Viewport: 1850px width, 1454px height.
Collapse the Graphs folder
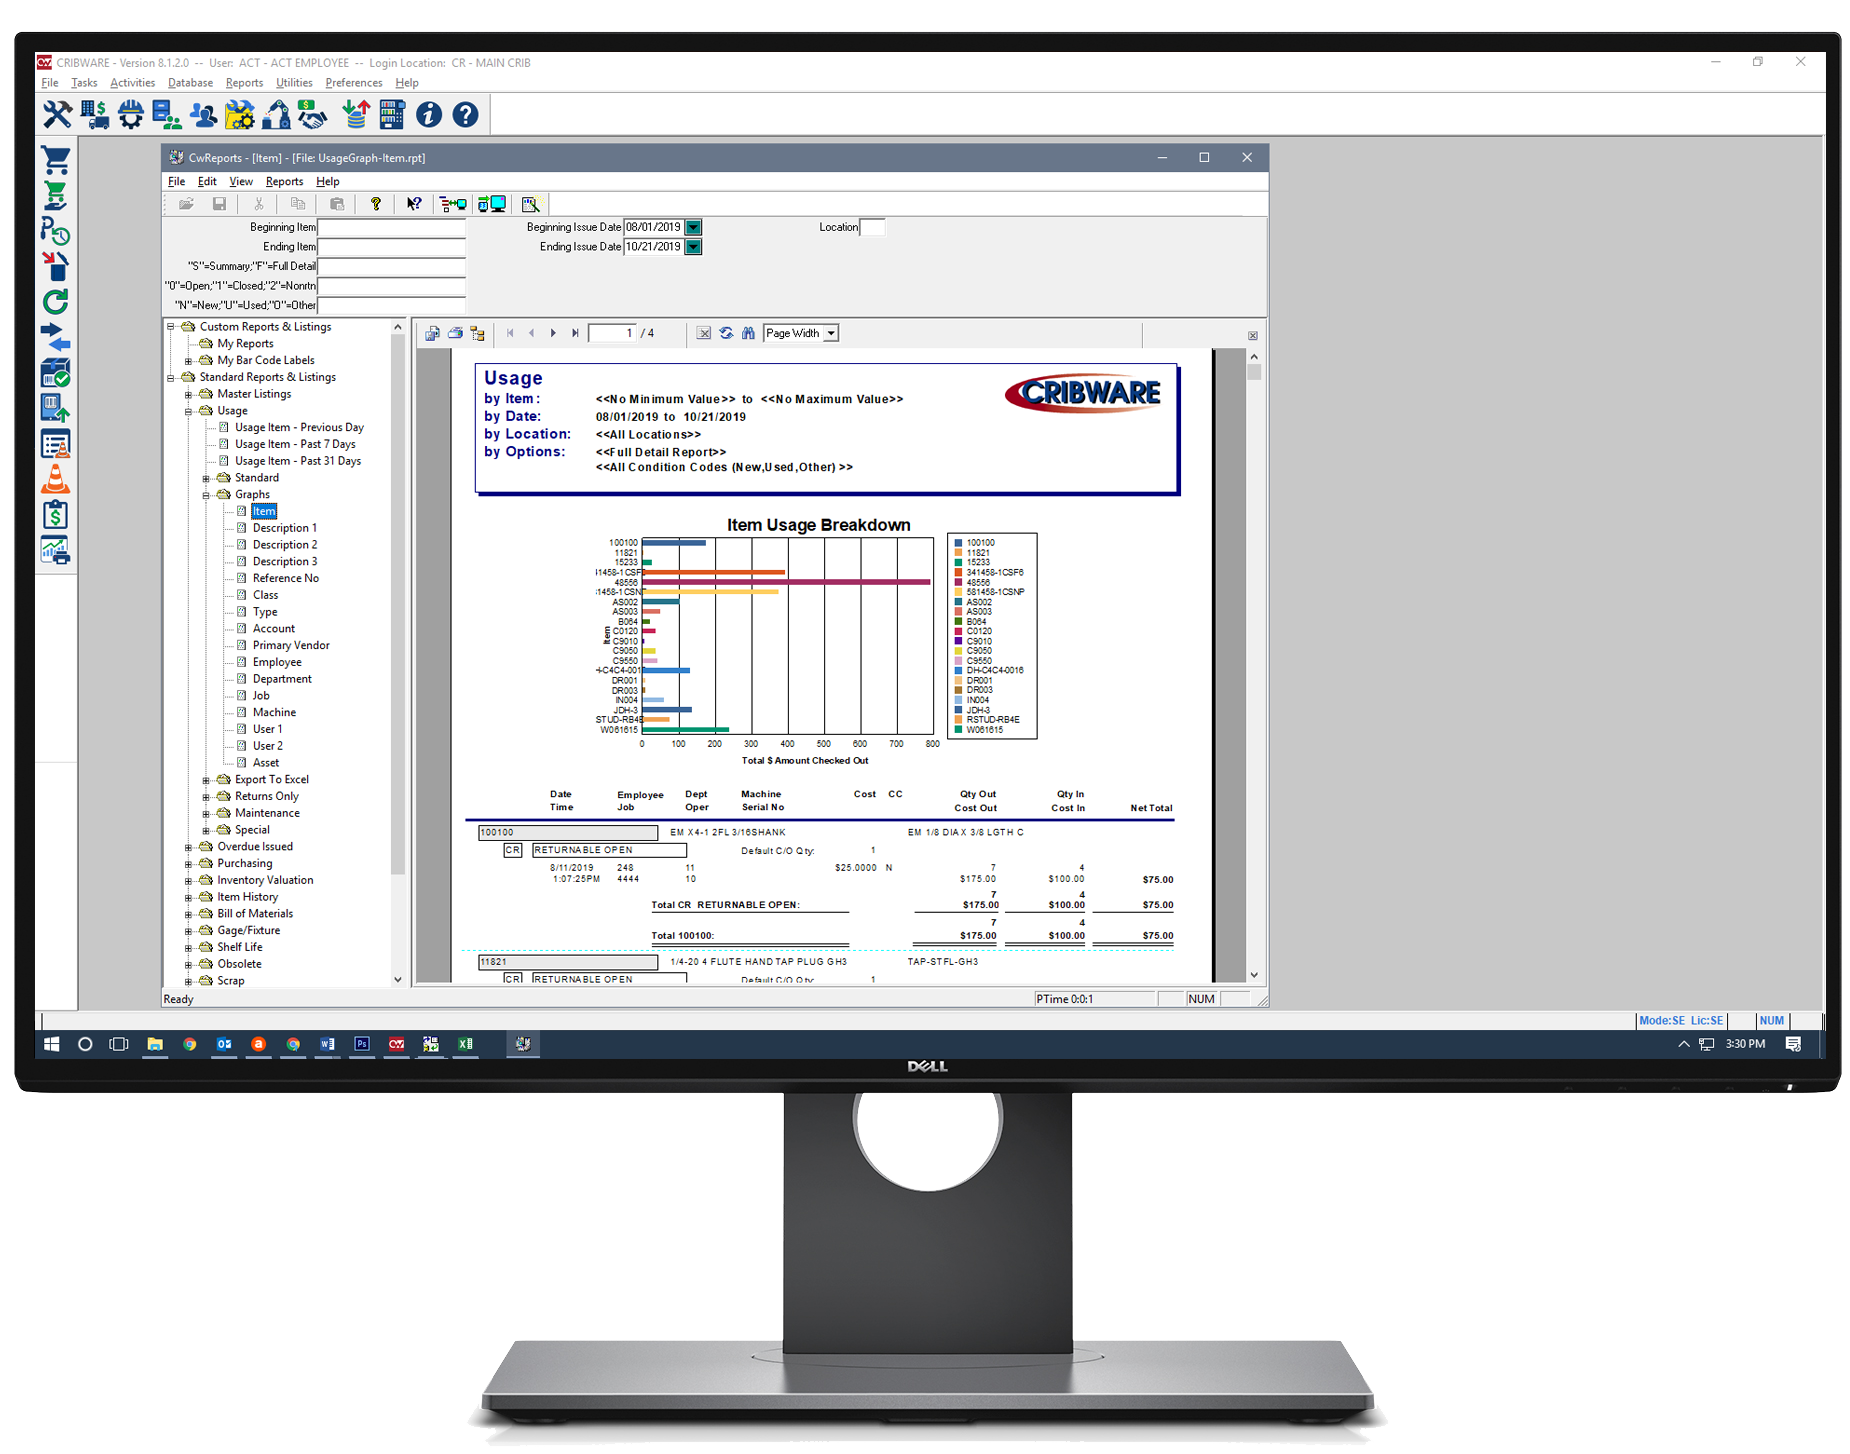[206, 495]
